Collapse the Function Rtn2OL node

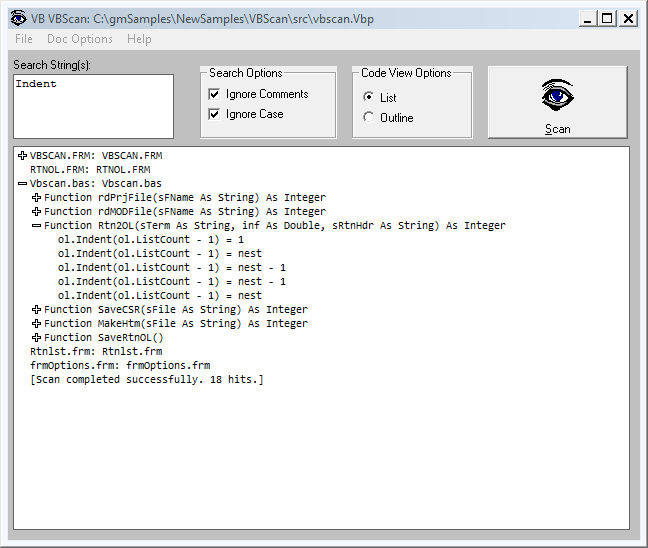tap(36, 226)
